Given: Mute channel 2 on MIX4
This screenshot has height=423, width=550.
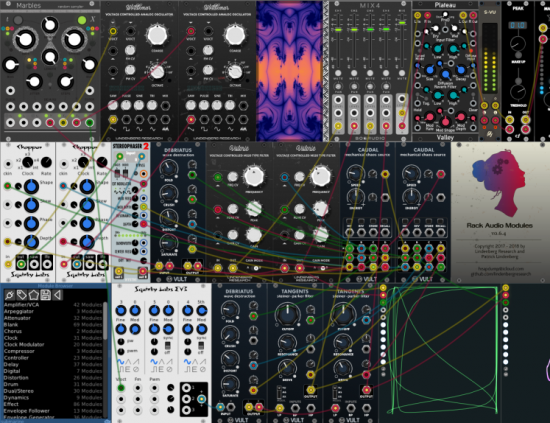Looking at the screenshot, I should click(354, 73).
